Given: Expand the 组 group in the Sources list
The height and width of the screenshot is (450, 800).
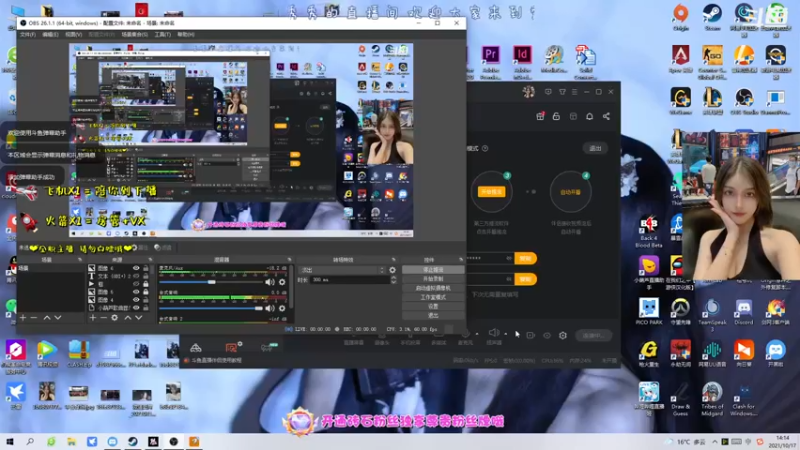Looking at the screenshot, I should (91, 284).
